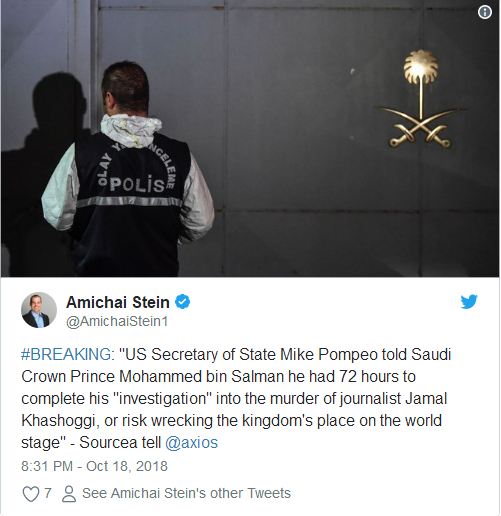501x516 pixels.
Task: Open the #BREAKING hashtag
Action: (66, 354)
